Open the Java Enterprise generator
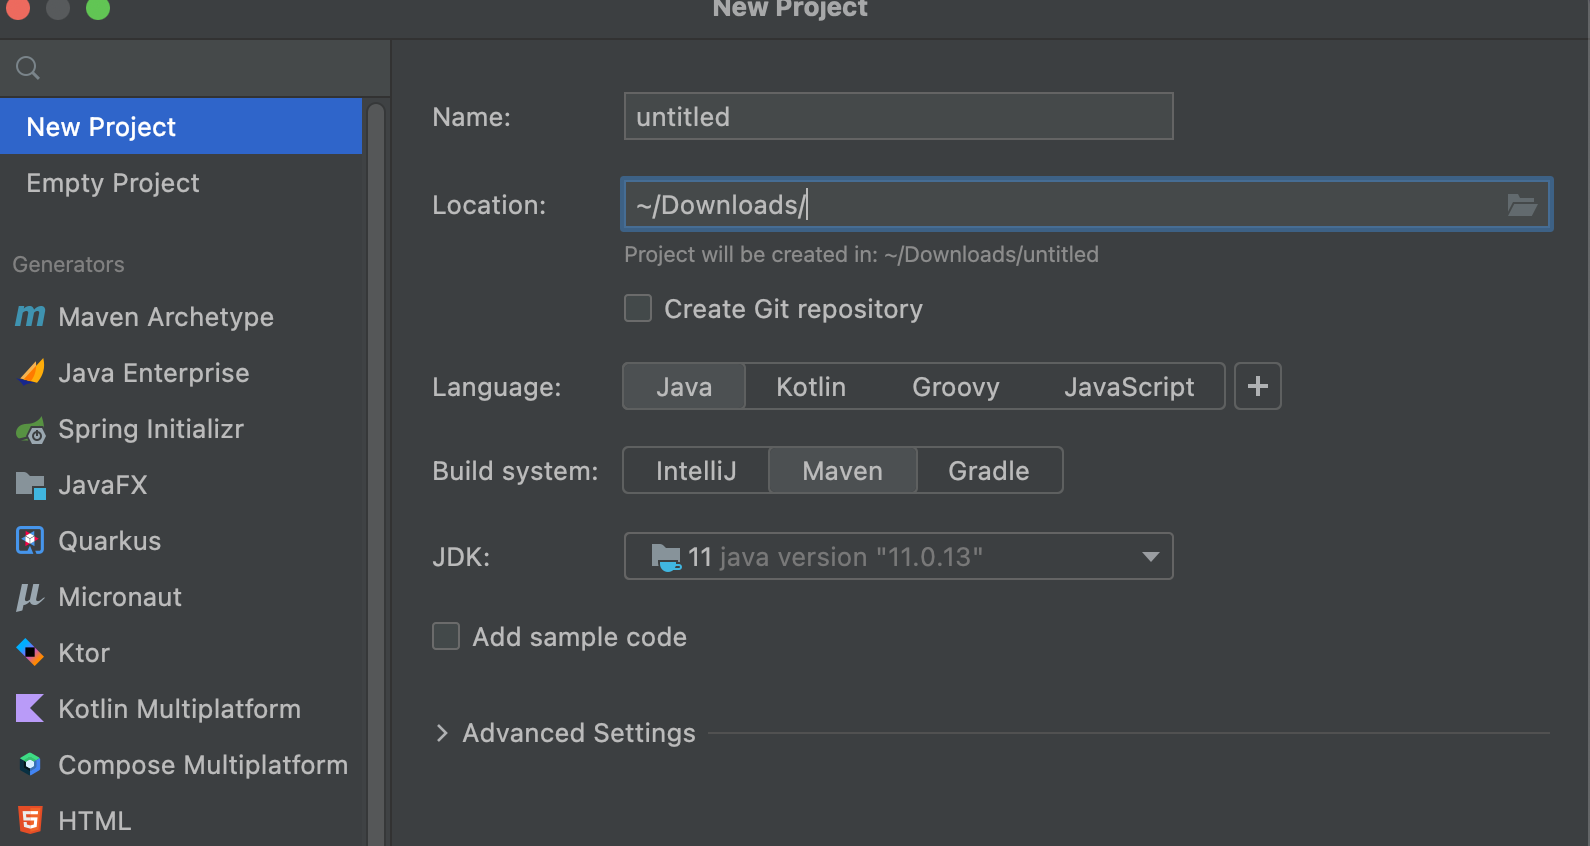 pyautogui.click(x=181, y=372)
